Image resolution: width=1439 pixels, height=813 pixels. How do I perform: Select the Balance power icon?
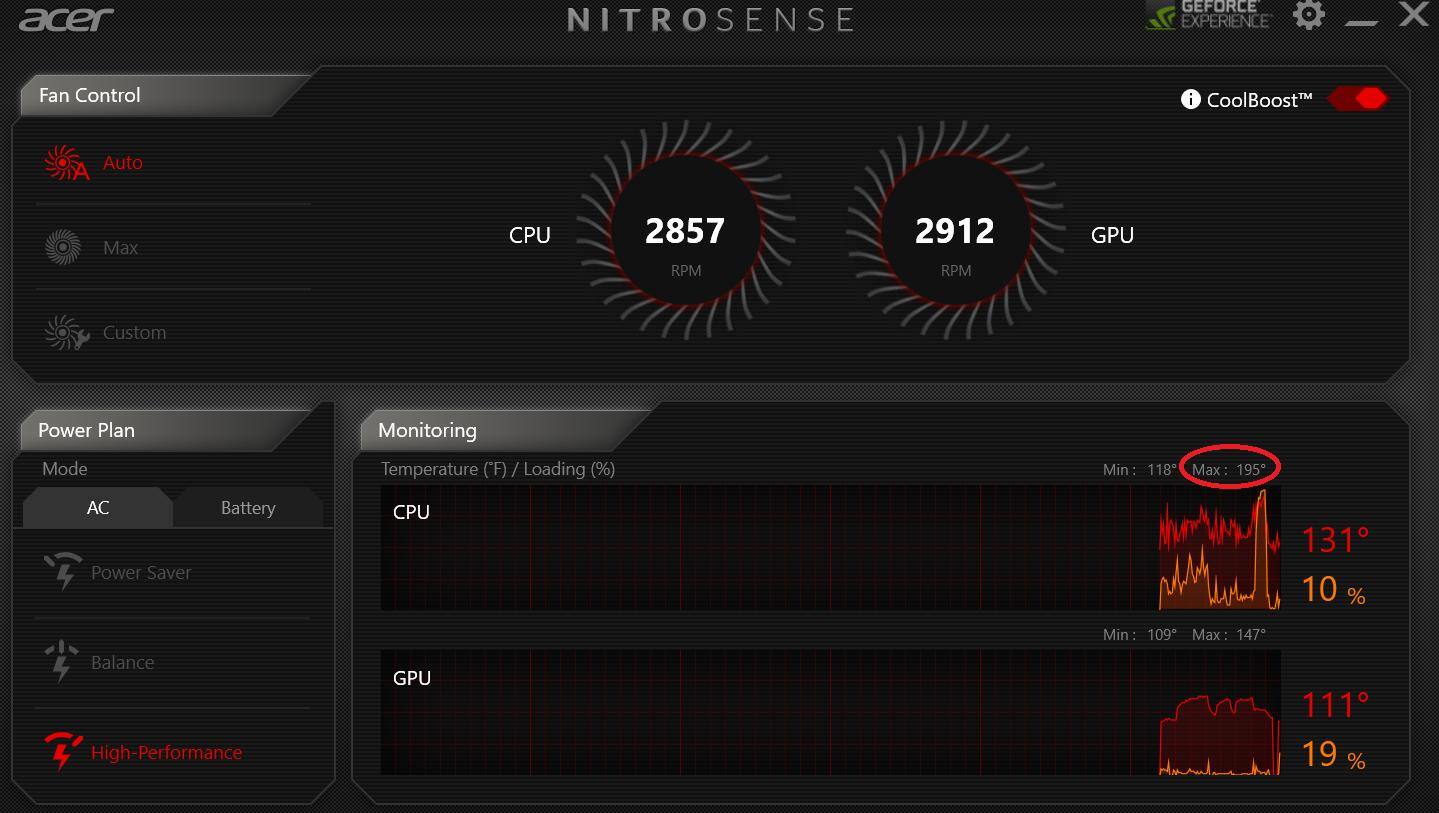click(61, 661)
